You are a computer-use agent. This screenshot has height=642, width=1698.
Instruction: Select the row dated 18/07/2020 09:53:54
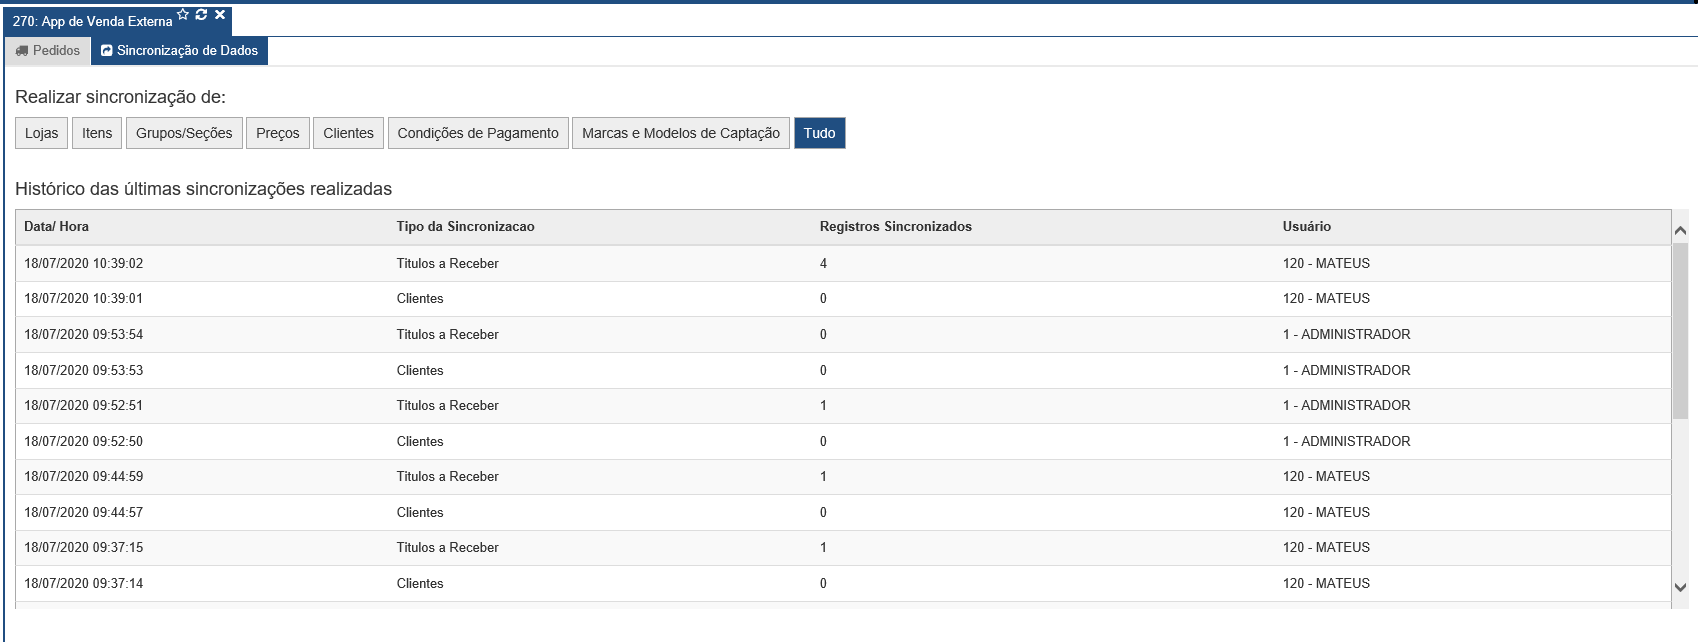[843, 335]
